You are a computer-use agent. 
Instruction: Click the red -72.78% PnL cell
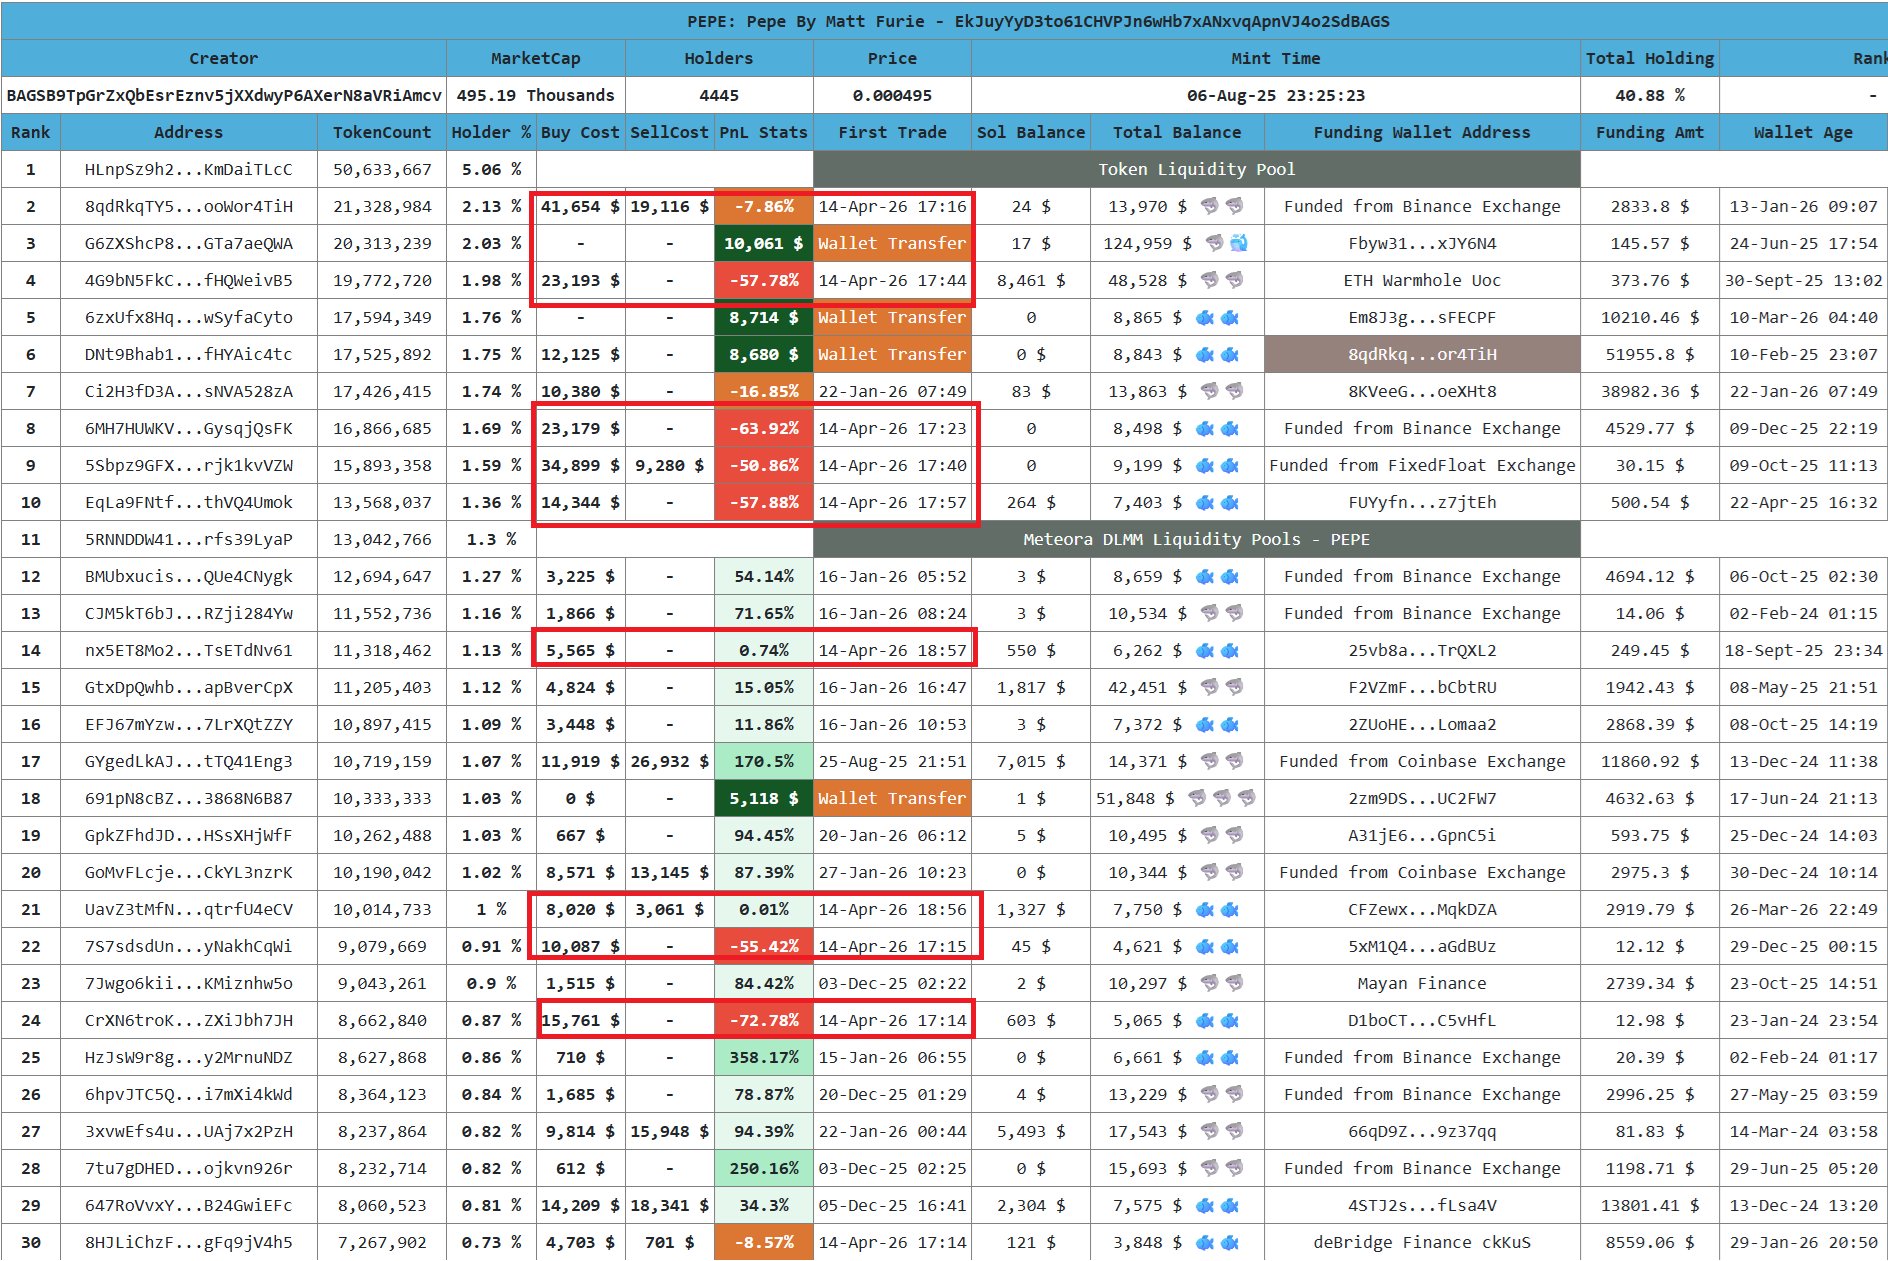click(763, 1020)
